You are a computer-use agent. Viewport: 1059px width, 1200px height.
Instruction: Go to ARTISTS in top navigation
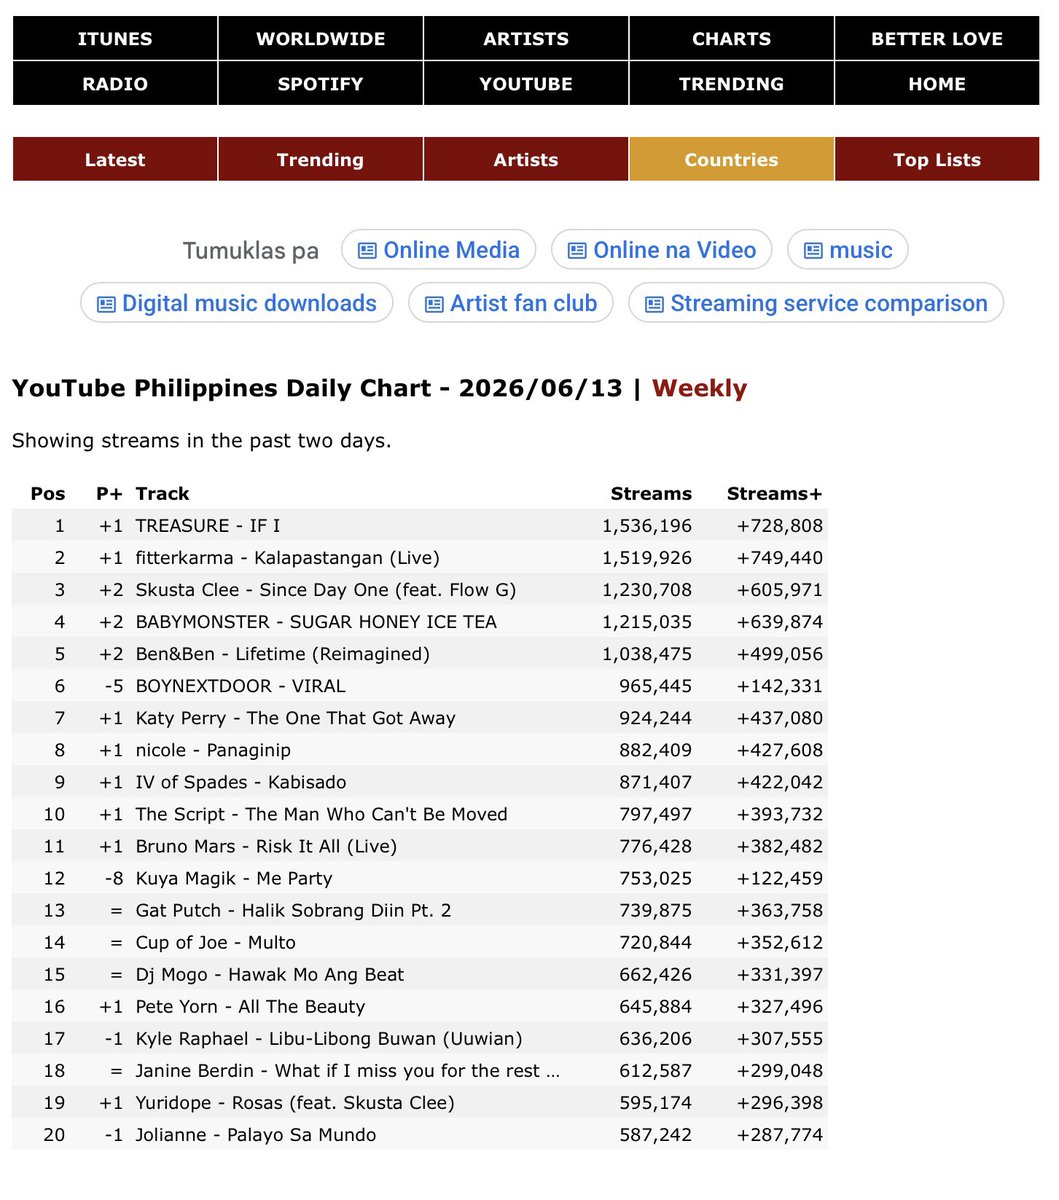526,39
